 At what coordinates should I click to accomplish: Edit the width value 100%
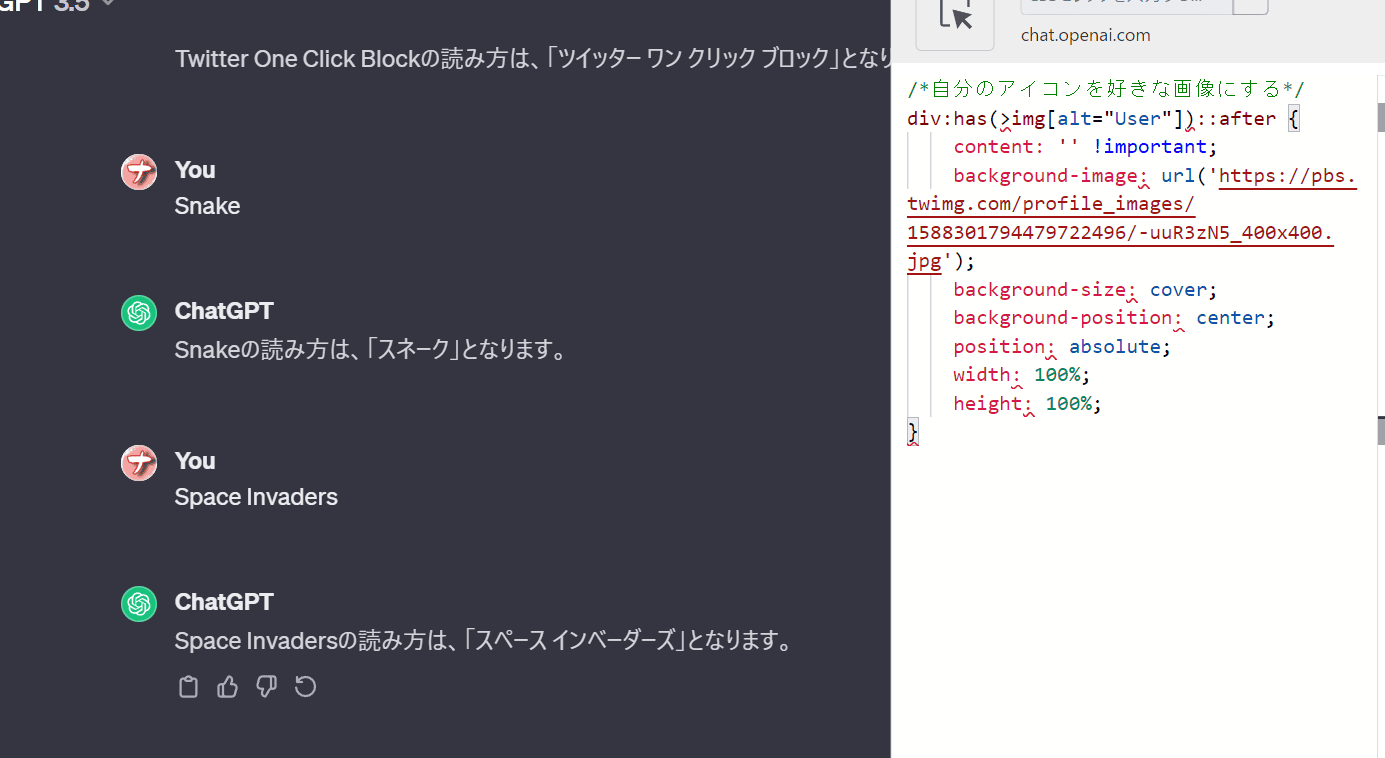click(x=1060, y=375)
